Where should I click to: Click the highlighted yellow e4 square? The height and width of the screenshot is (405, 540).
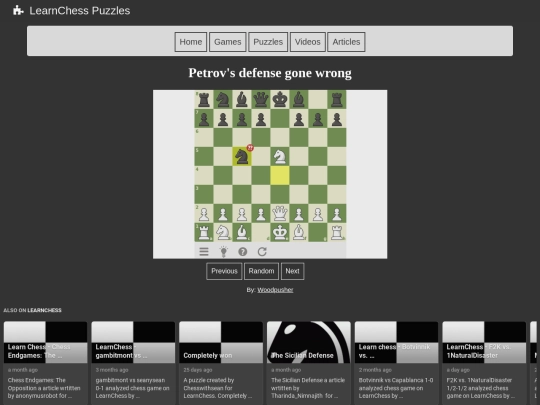280,175
